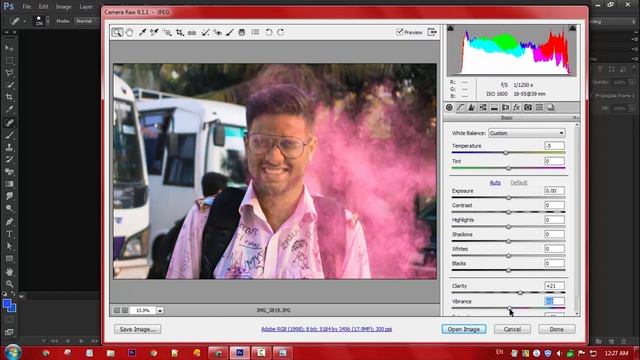The image size is (640, 360).
Task: Click the Auto tone link
Action: [x=495, y=182]
